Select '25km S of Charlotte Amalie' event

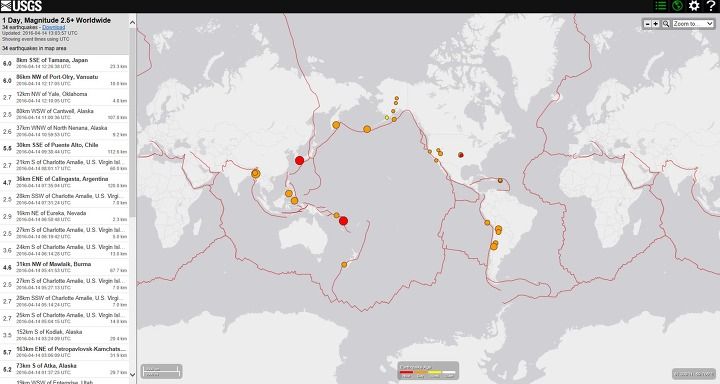click(65, 318)
